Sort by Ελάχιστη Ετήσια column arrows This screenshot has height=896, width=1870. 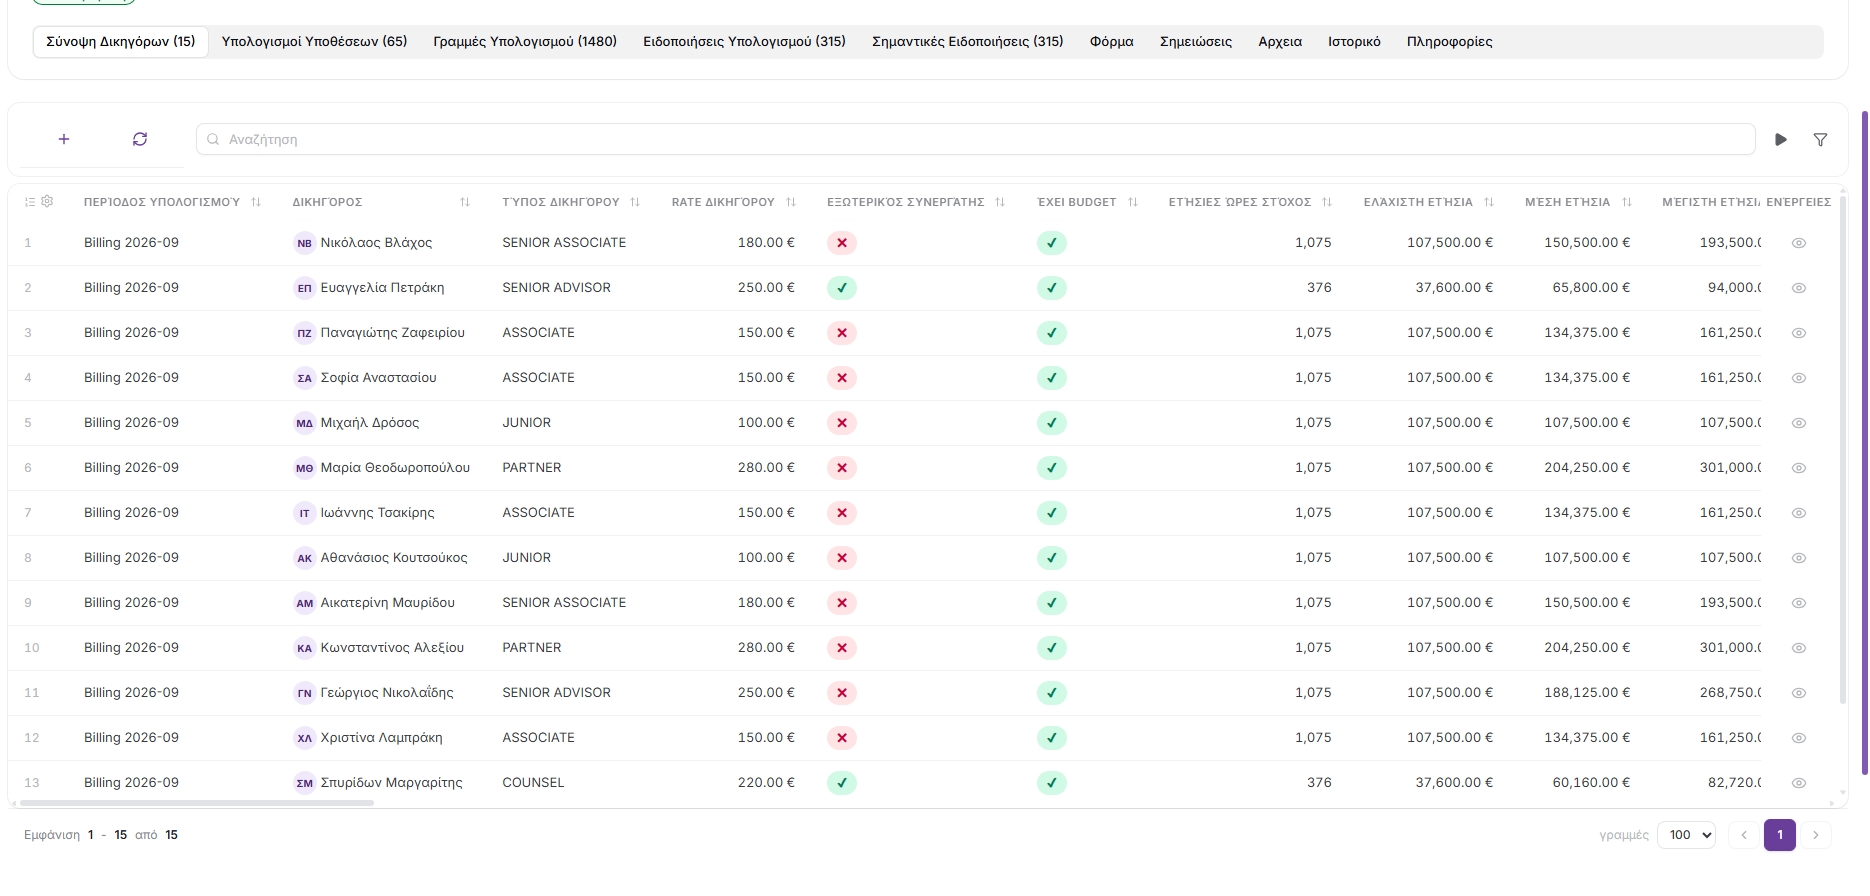click(1489, 202)
